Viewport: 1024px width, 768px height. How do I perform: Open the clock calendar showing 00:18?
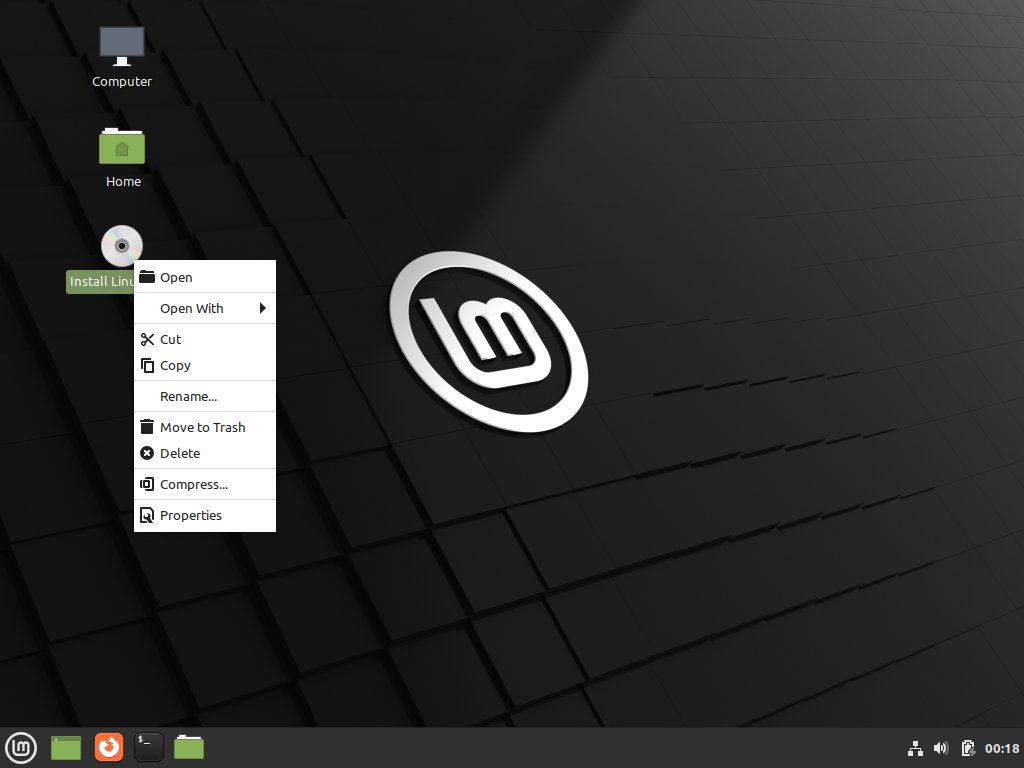point(1002,748)
